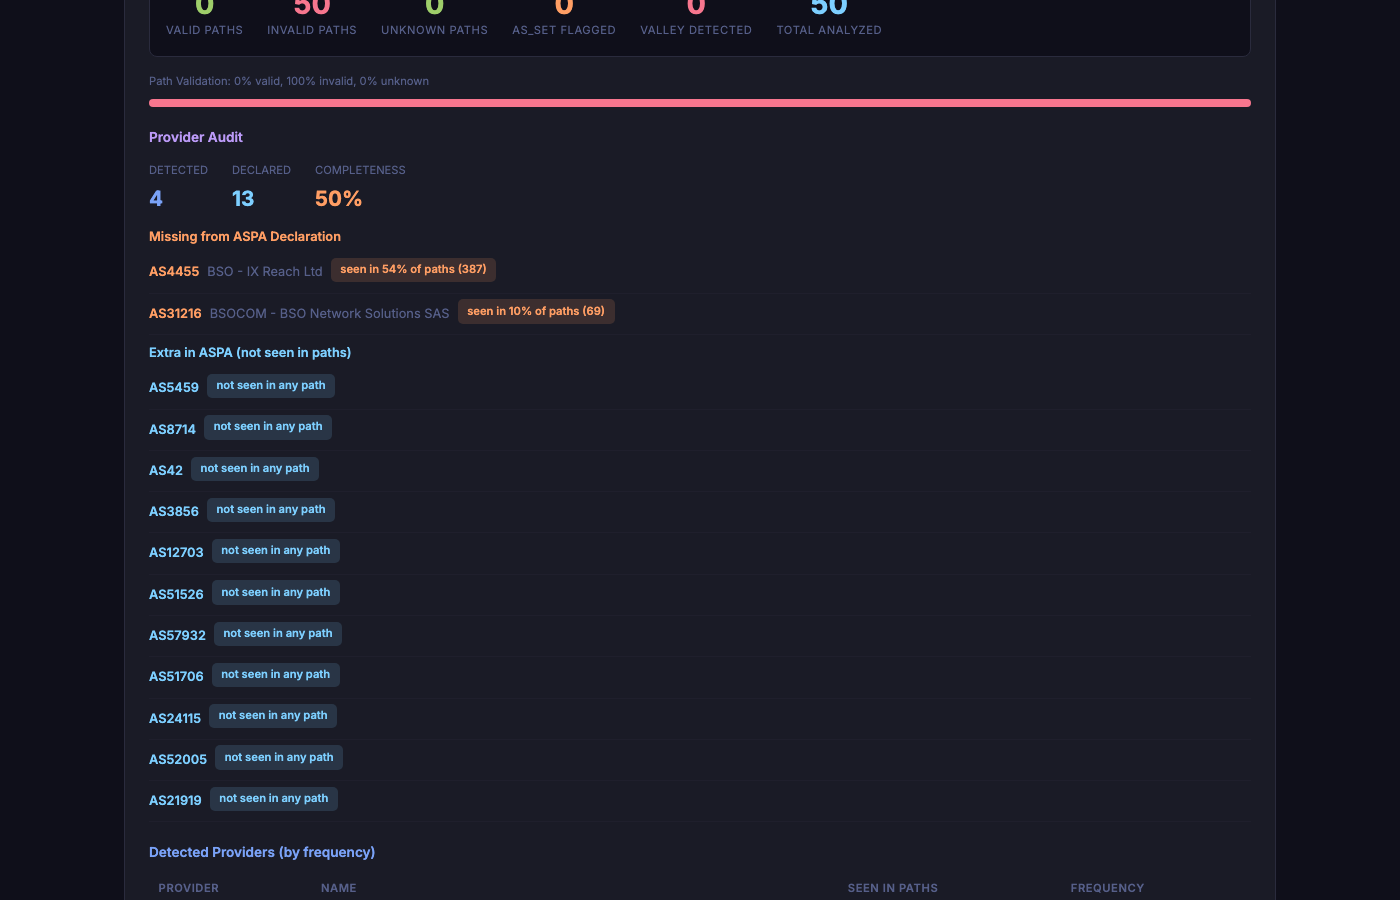Click the 'not seen in any path' badge beside AS5459
The height and width of the screenshot is (900, 1400).
coord(271,386)
